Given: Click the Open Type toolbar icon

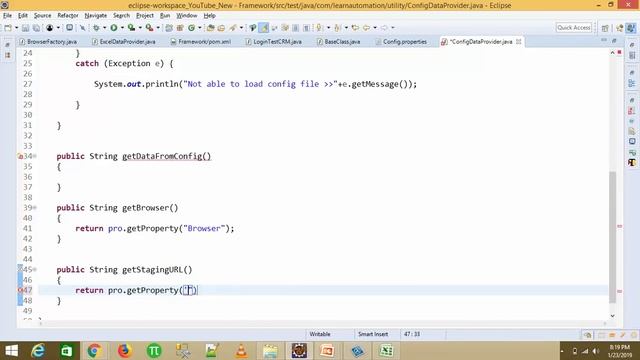Looking at the screenshot, I should coord(211,28).
